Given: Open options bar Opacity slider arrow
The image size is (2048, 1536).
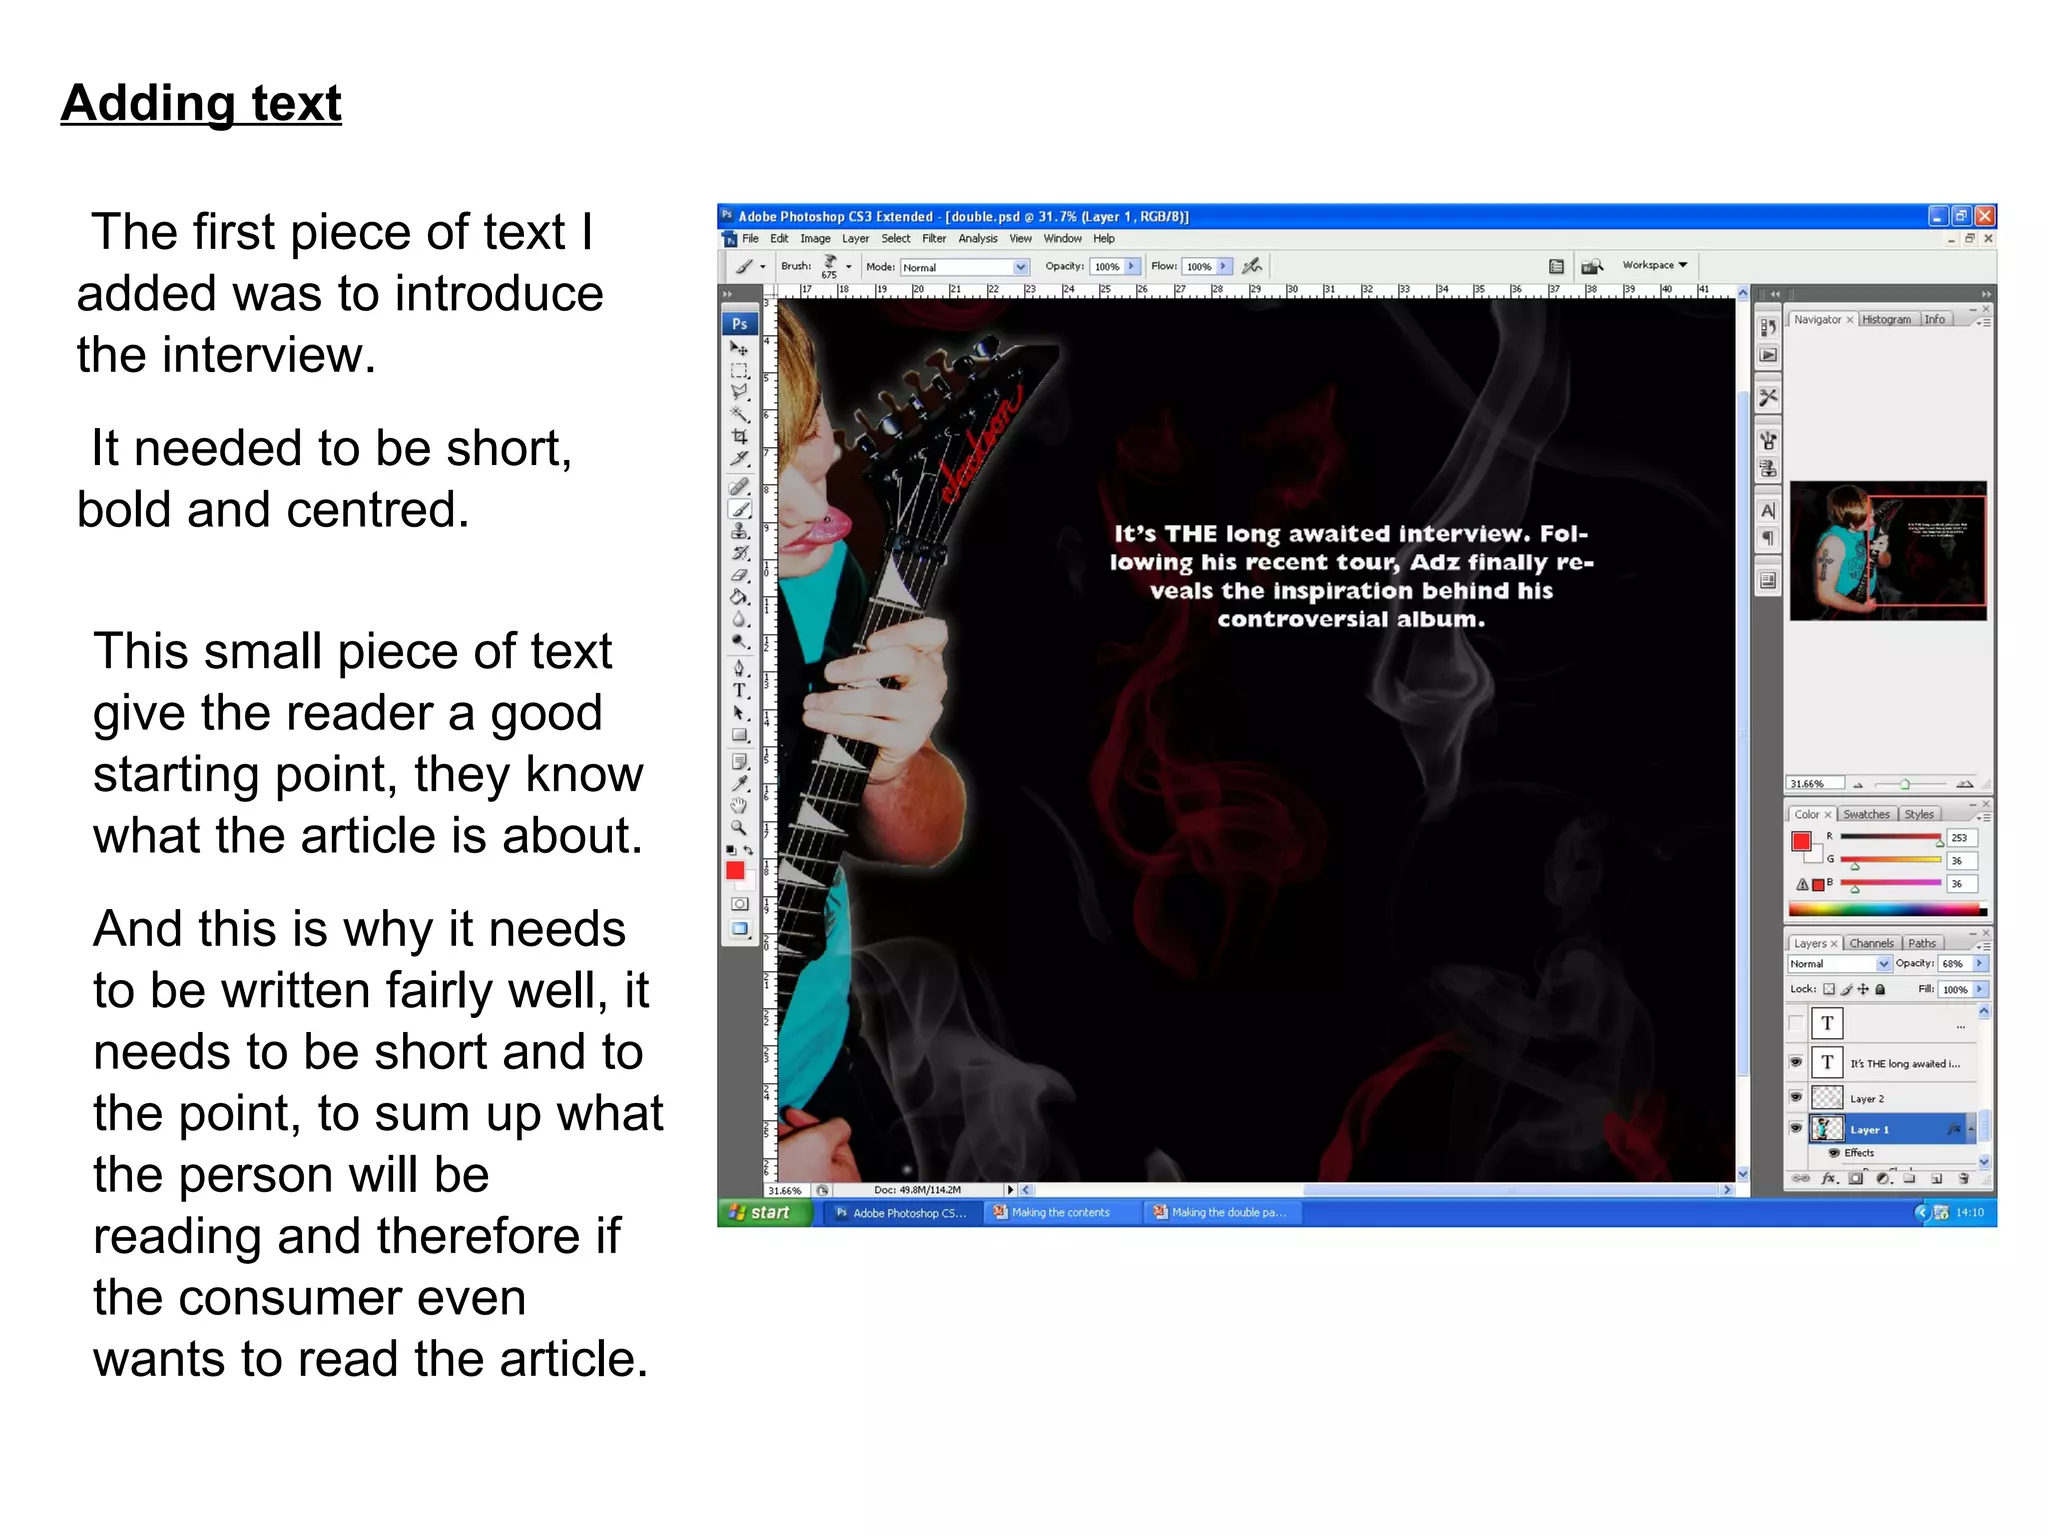Looking at the screenshot, I should pyautogui.click(x=1132, y=266).
